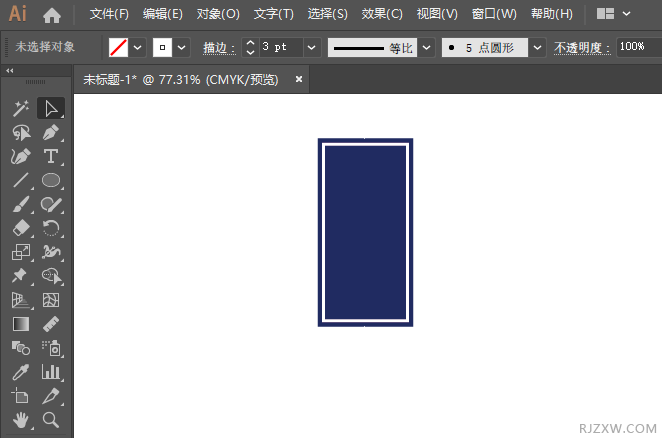This screenshot has width=662, height=438.
Task: Expand the stroke weight dropdown
Action: point(311,47)
